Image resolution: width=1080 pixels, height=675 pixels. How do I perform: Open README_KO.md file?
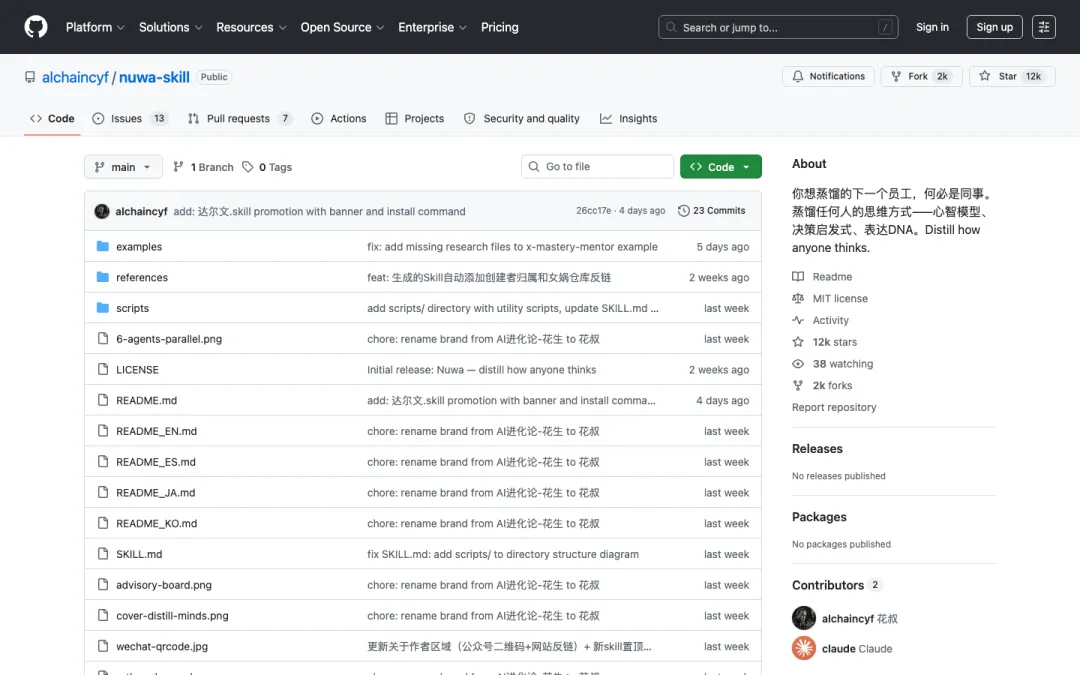pos(156,523)
